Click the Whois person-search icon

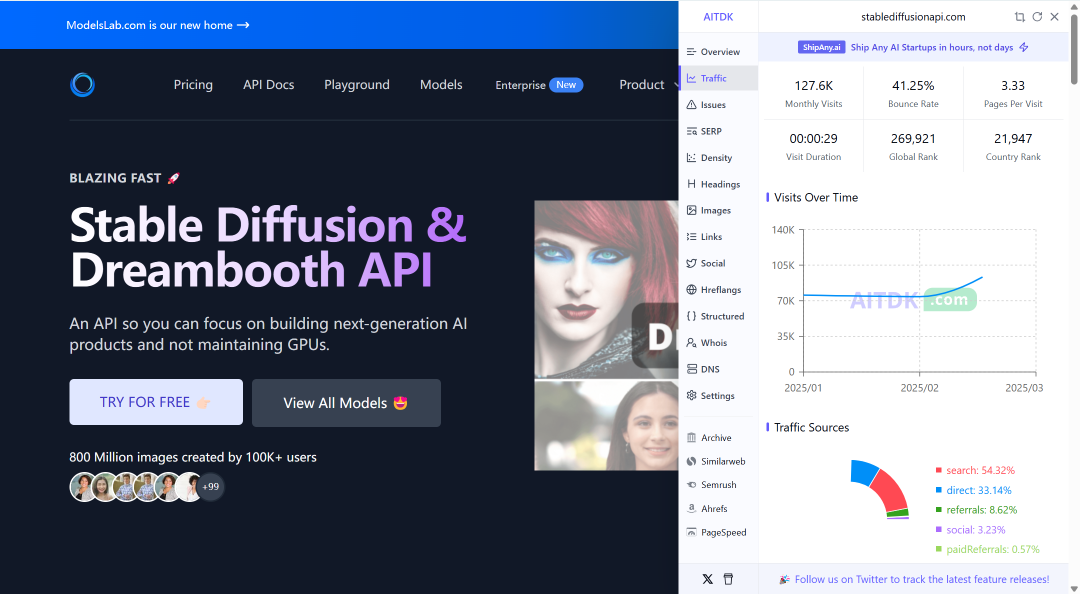[692, 342]
